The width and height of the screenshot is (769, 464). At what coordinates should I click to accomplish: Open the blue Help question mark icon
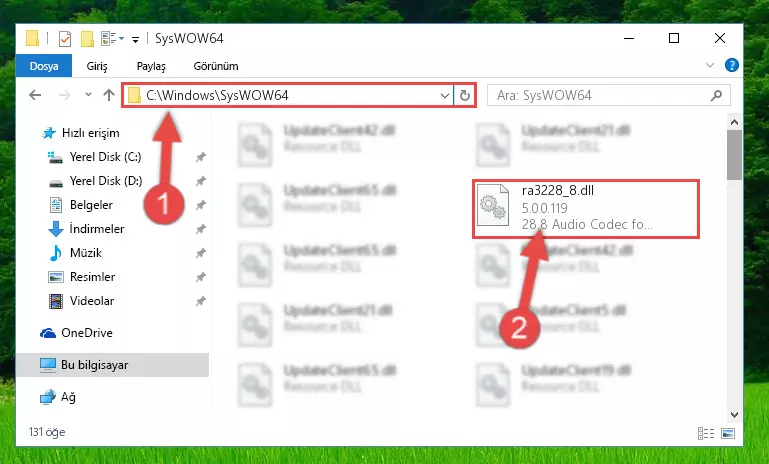[731, 65]
